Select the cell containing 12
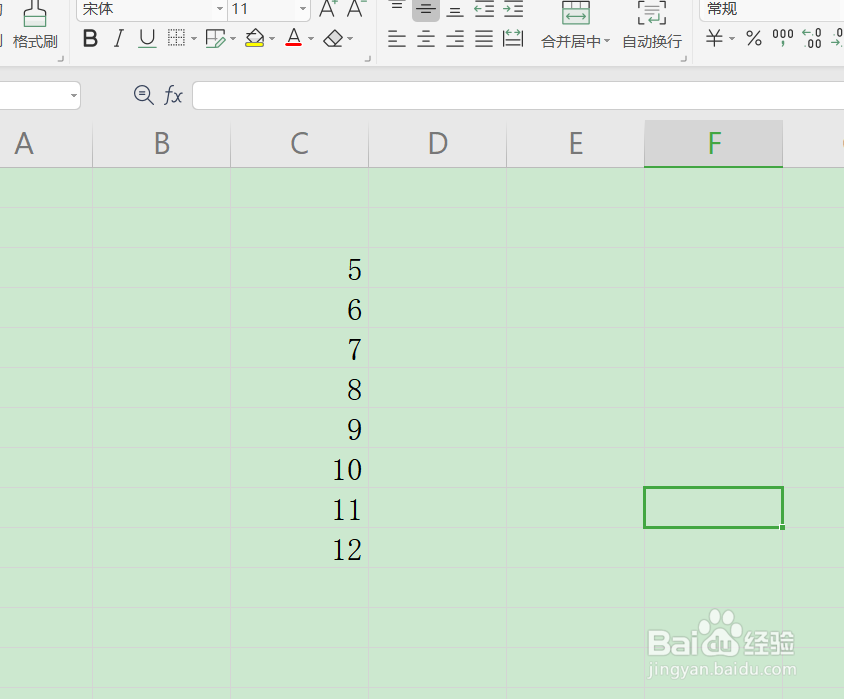 (x=299, y=548)
